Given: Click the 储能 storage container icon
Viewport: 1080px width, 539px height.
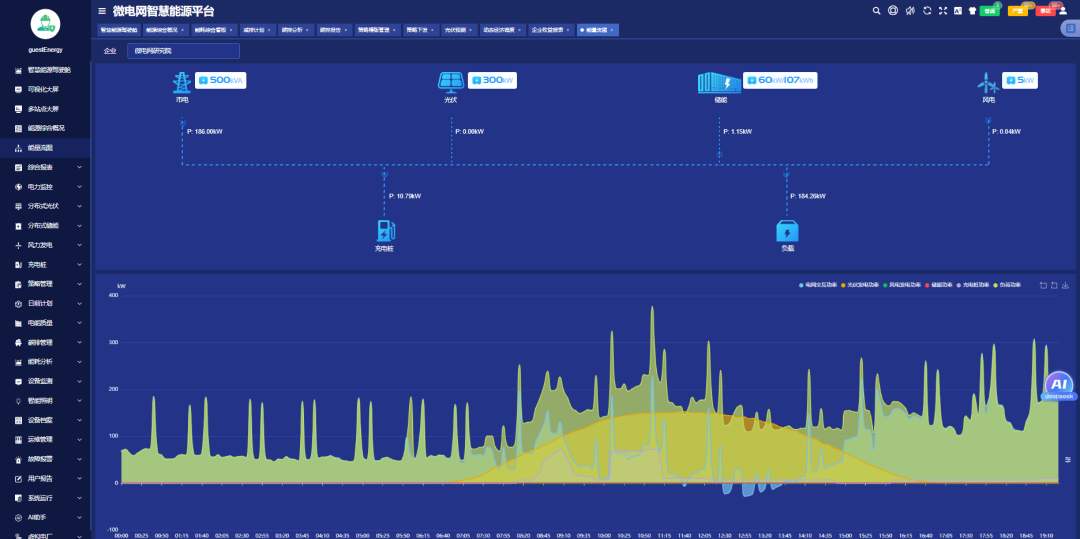Looking at the screenshot, I should tap(718, 83).
